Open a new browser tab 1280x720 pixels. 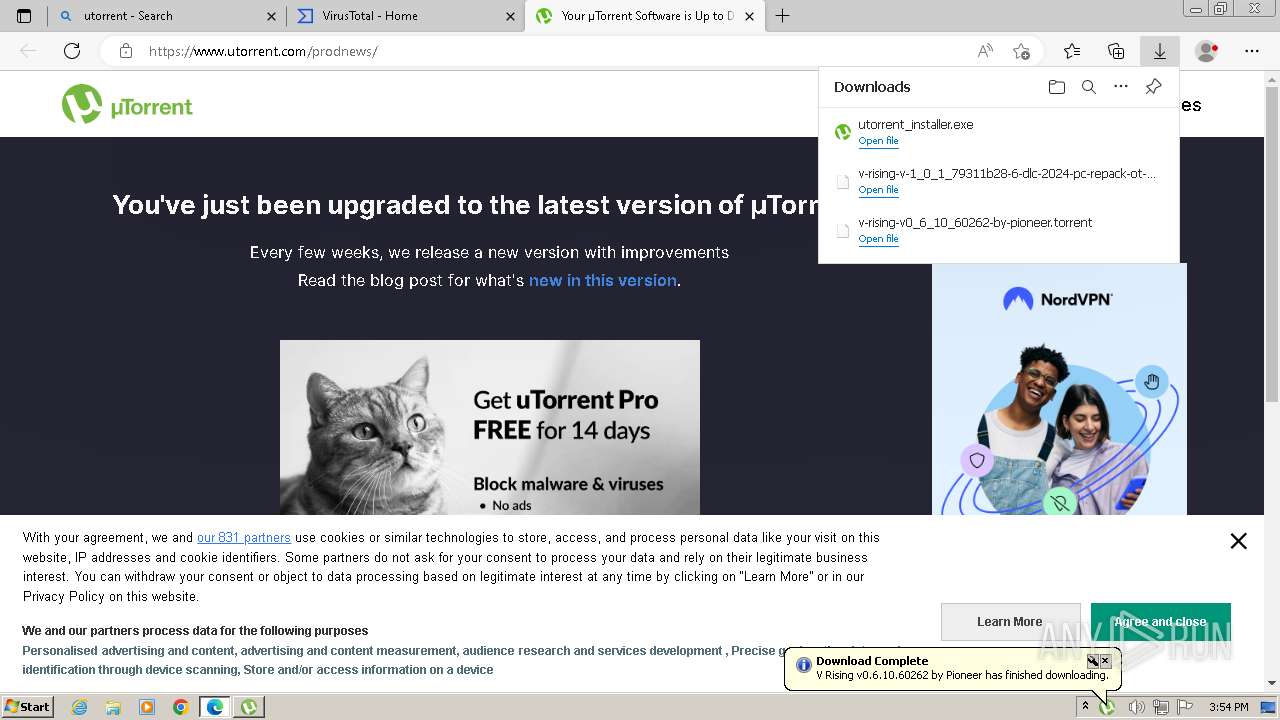(x=783, y=16)
